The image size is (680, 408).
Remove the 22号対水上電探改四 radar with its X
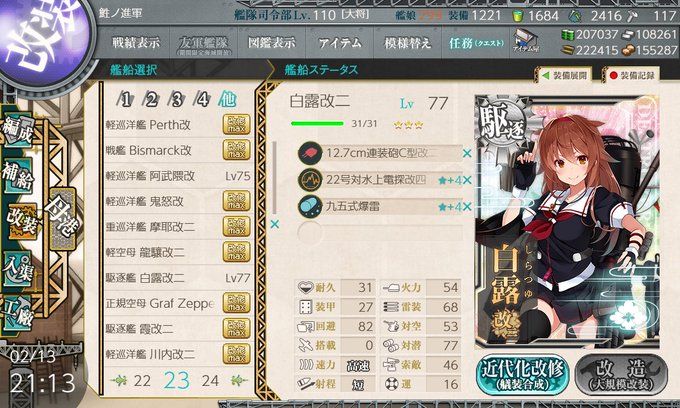(467, 180)
